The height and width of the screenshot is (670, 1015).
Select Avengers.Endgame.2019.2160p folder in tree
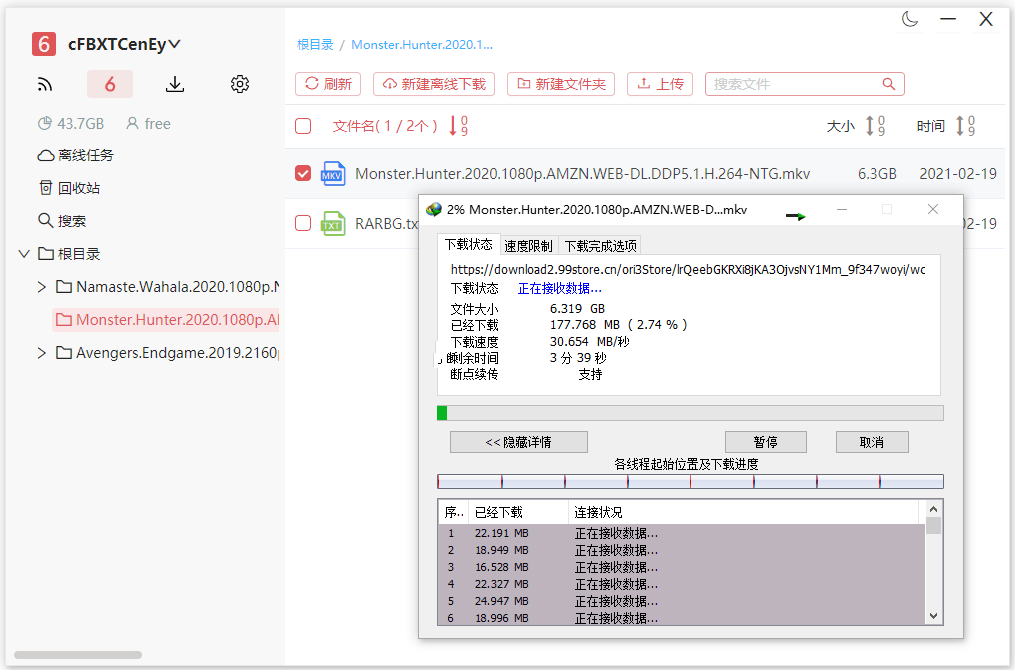(168, 353)
